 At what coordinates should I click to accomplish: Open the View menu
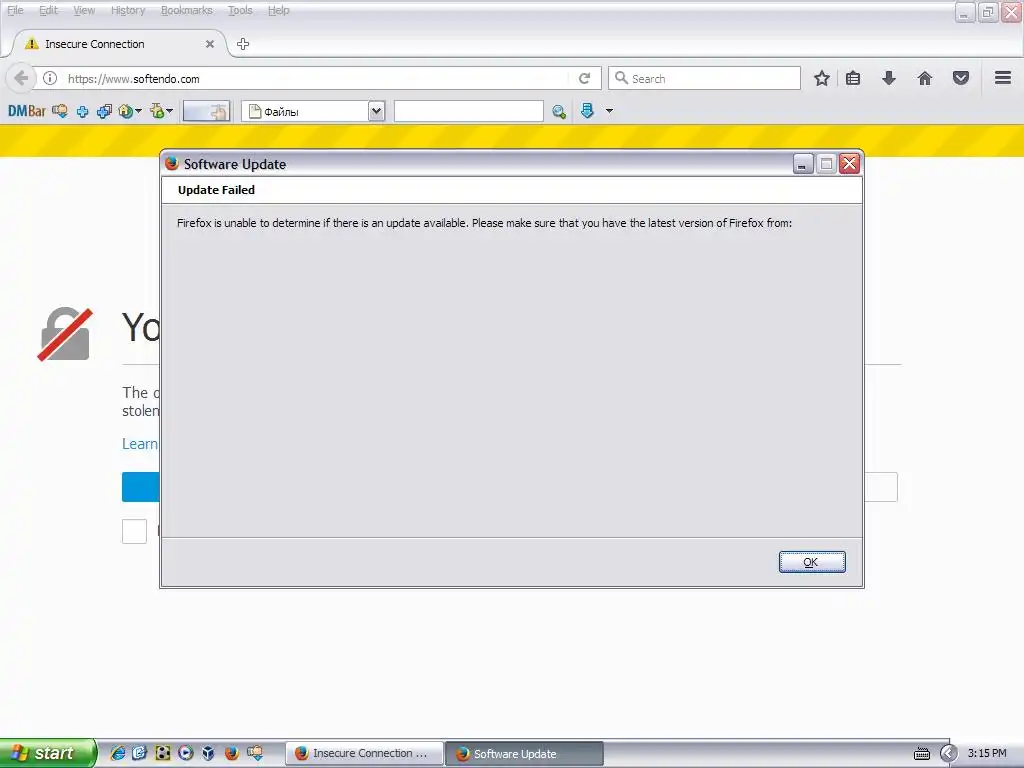coord(84,10)
